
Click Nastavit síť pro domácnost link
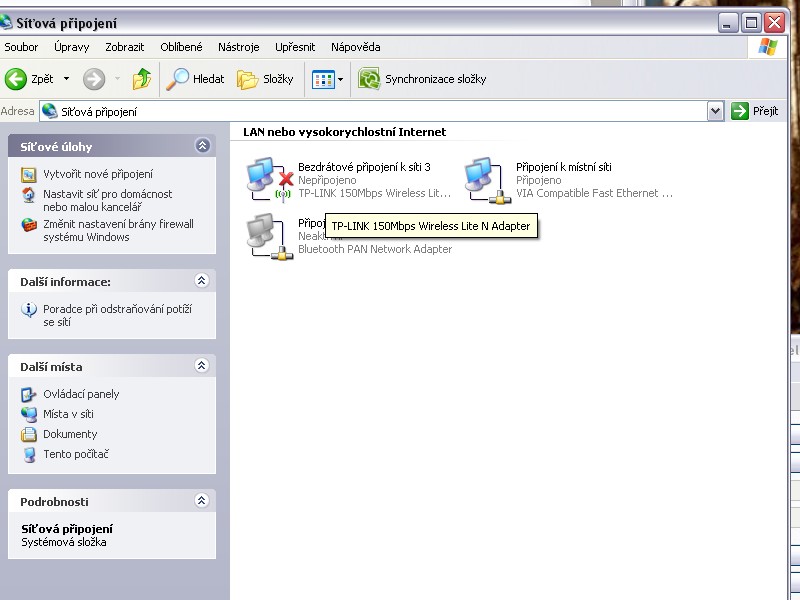coord(108,201)
